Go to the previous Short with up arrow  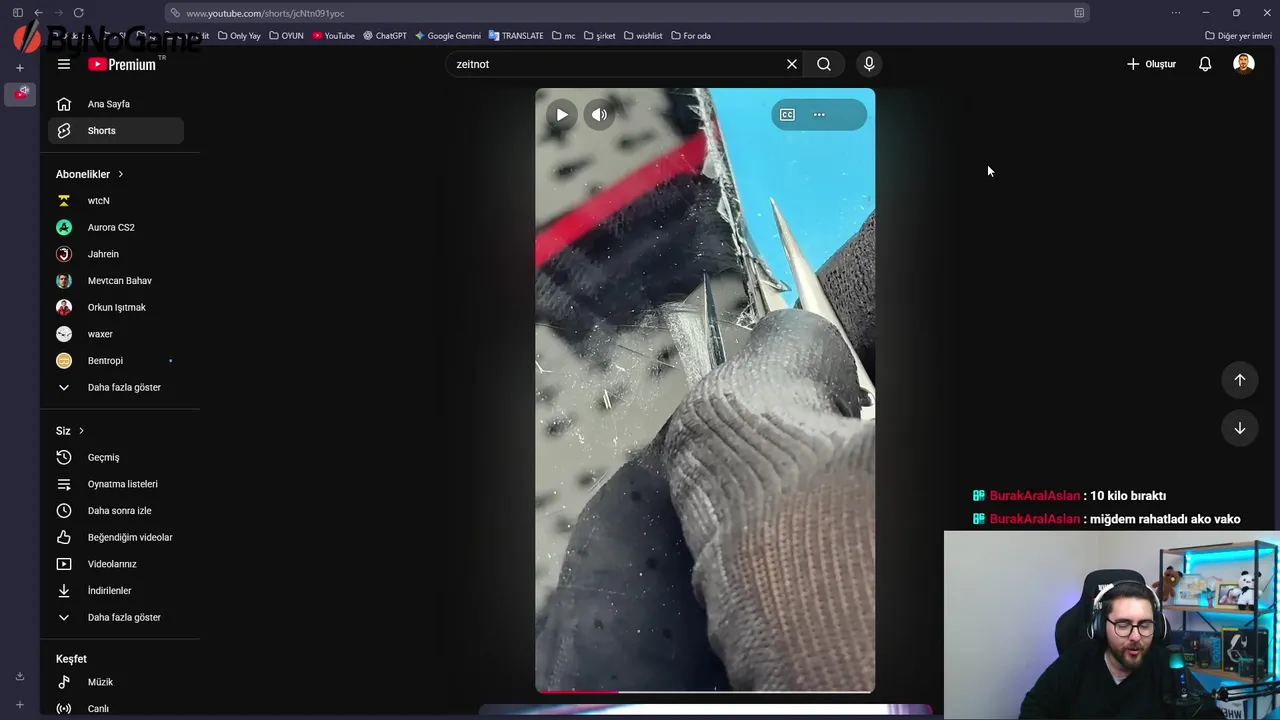(1240, 380)
